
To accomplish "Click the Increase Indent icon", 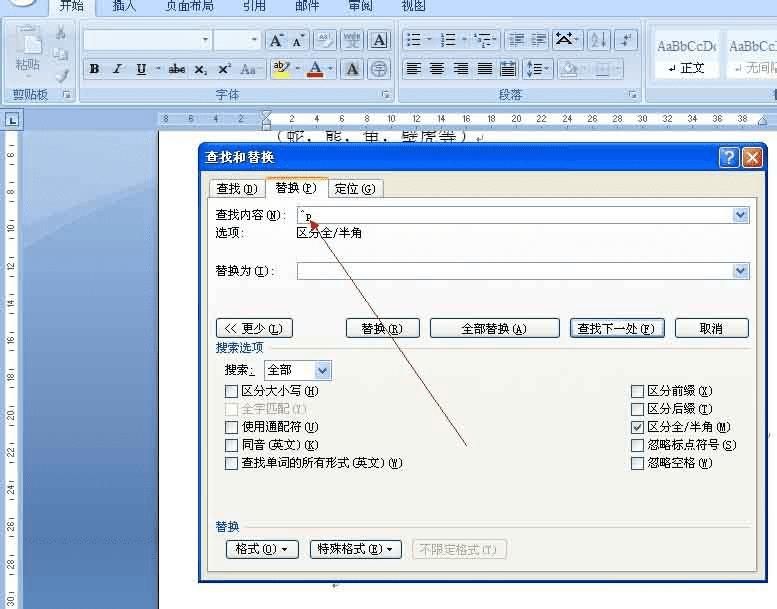I will pyautogui.click(x=539, y=40).
